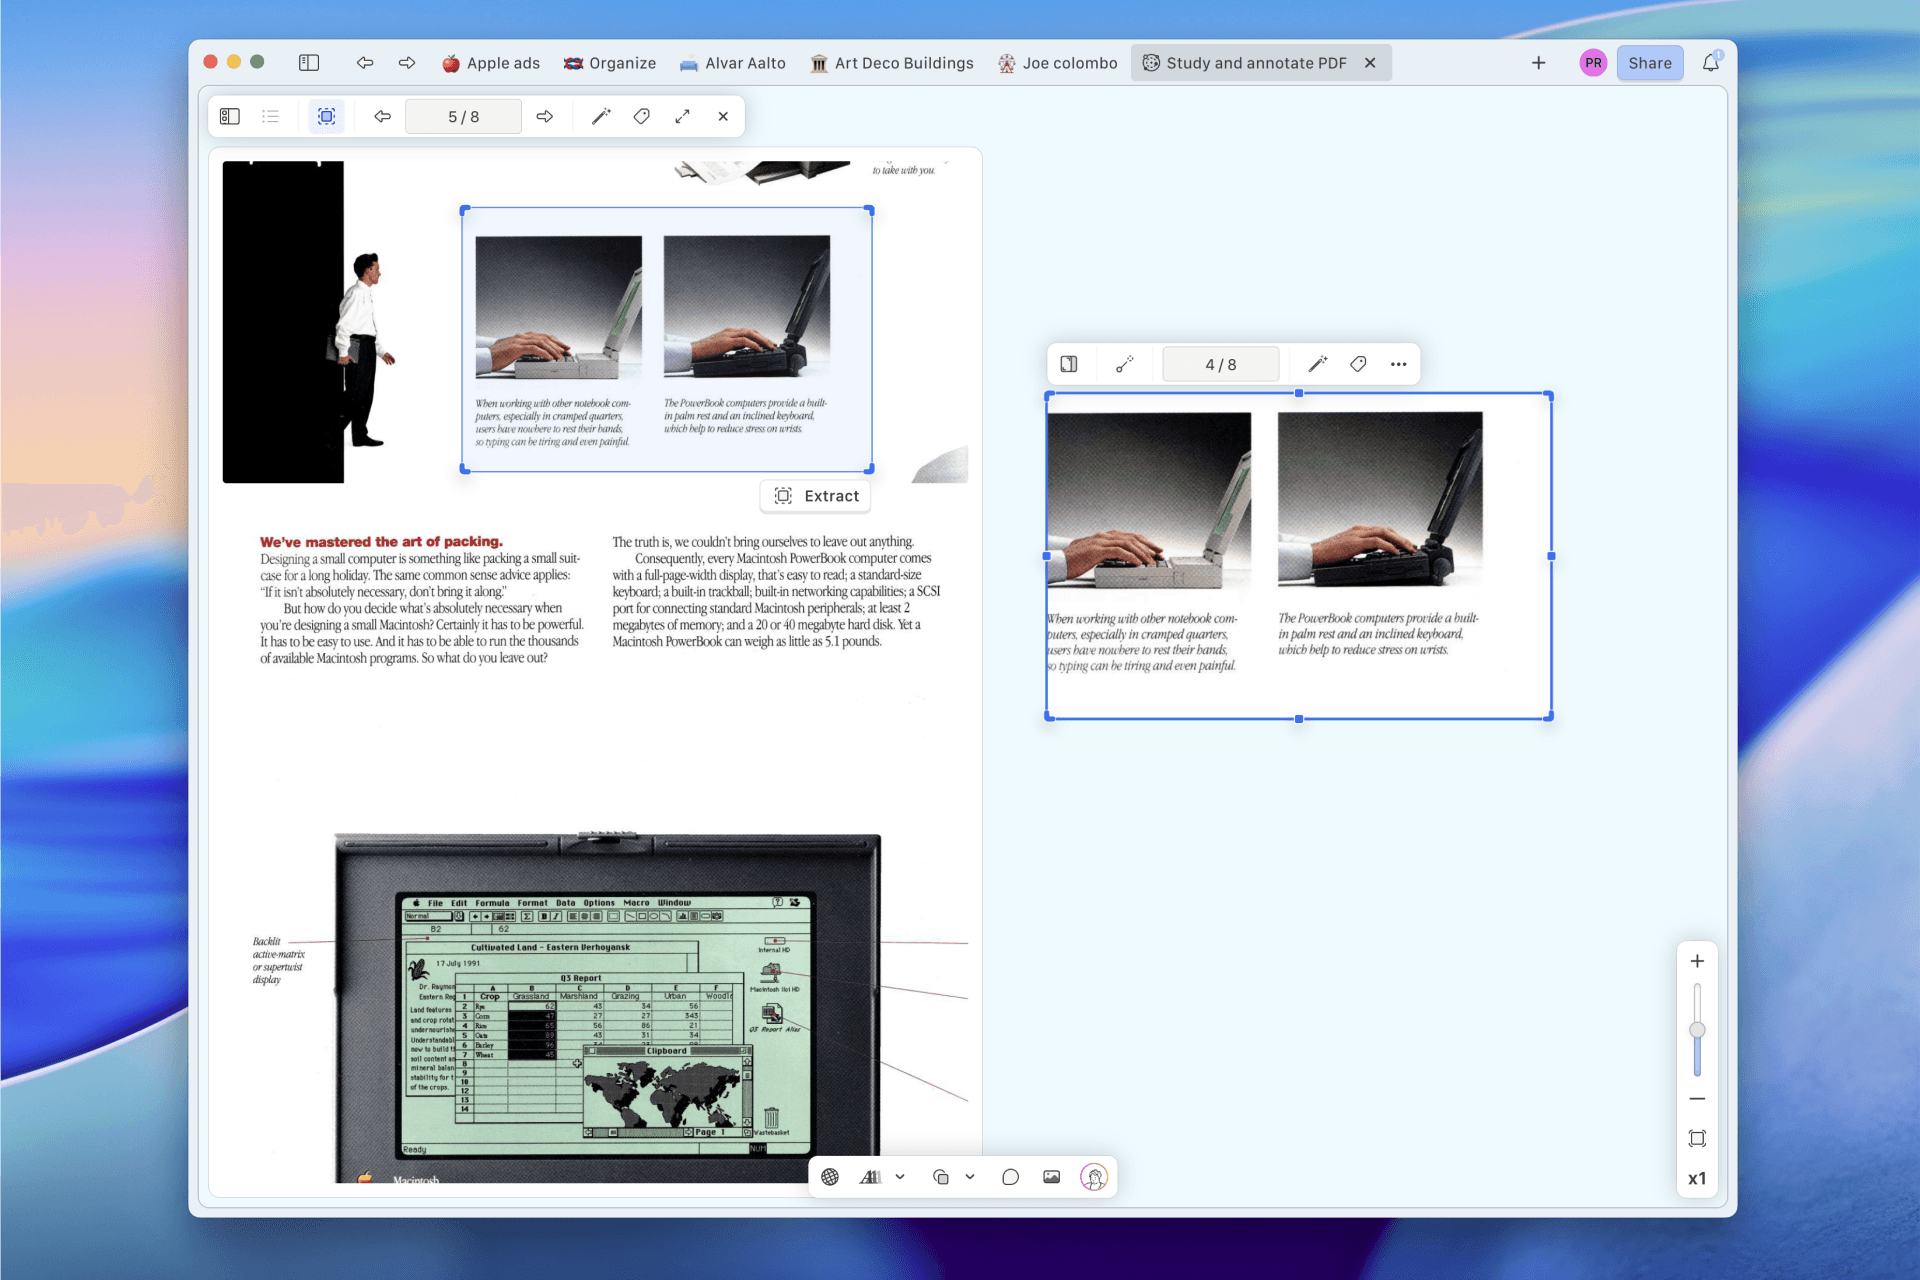Image resolution: width=1920 pixels, height=1280 pixels.
Task: Tag the extracted clip
Action: tap(1358, 364)
